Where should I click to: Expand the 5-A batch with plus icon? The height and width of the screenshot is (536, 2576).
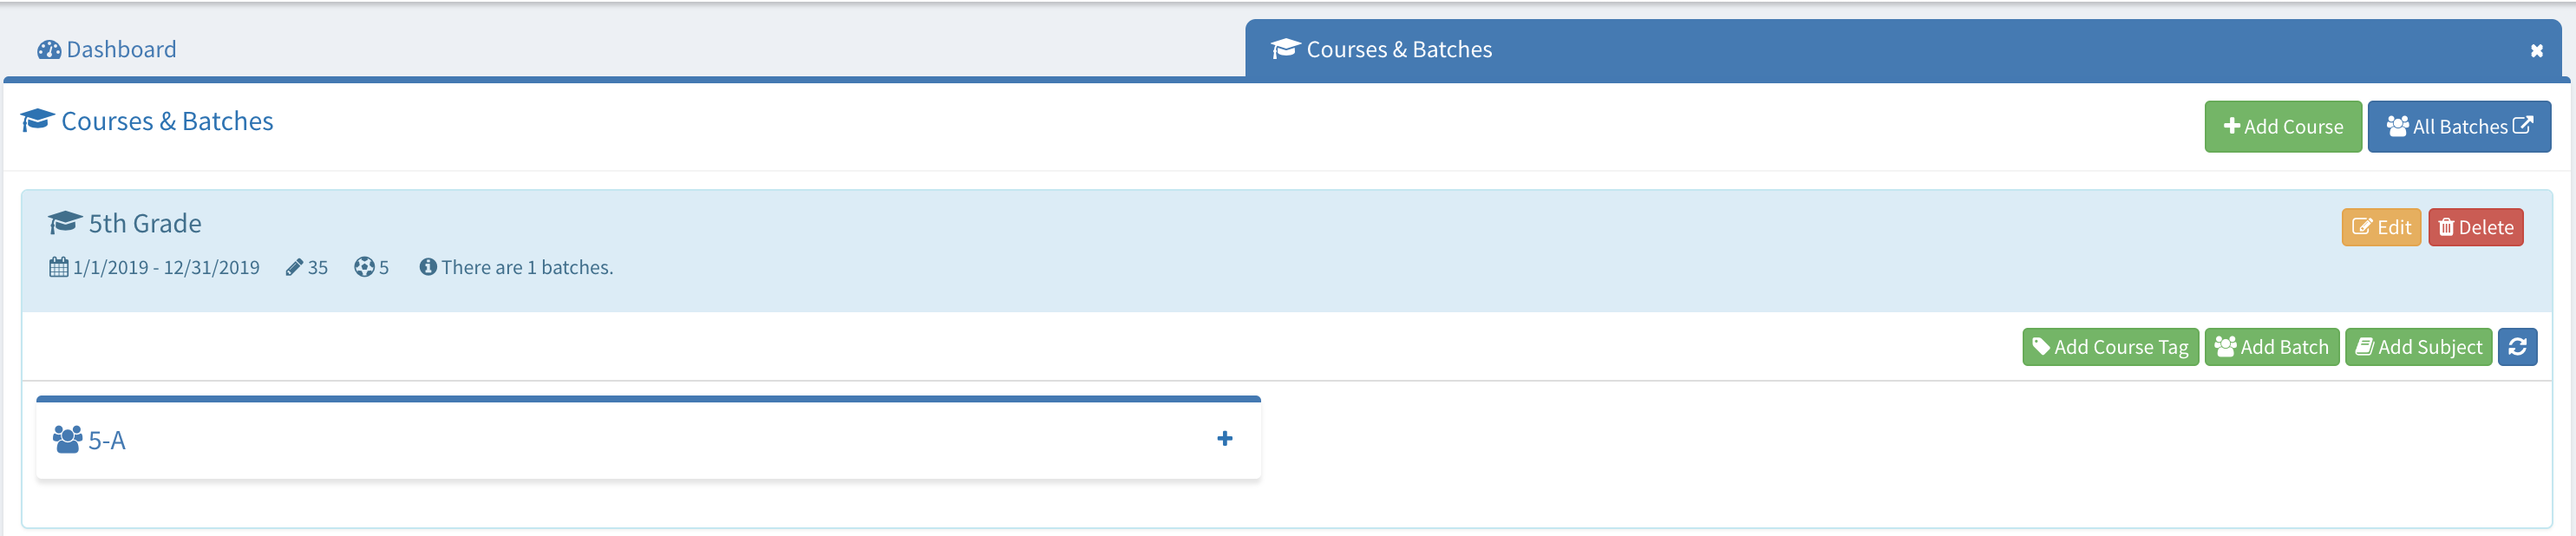[x=1224, y=439]
